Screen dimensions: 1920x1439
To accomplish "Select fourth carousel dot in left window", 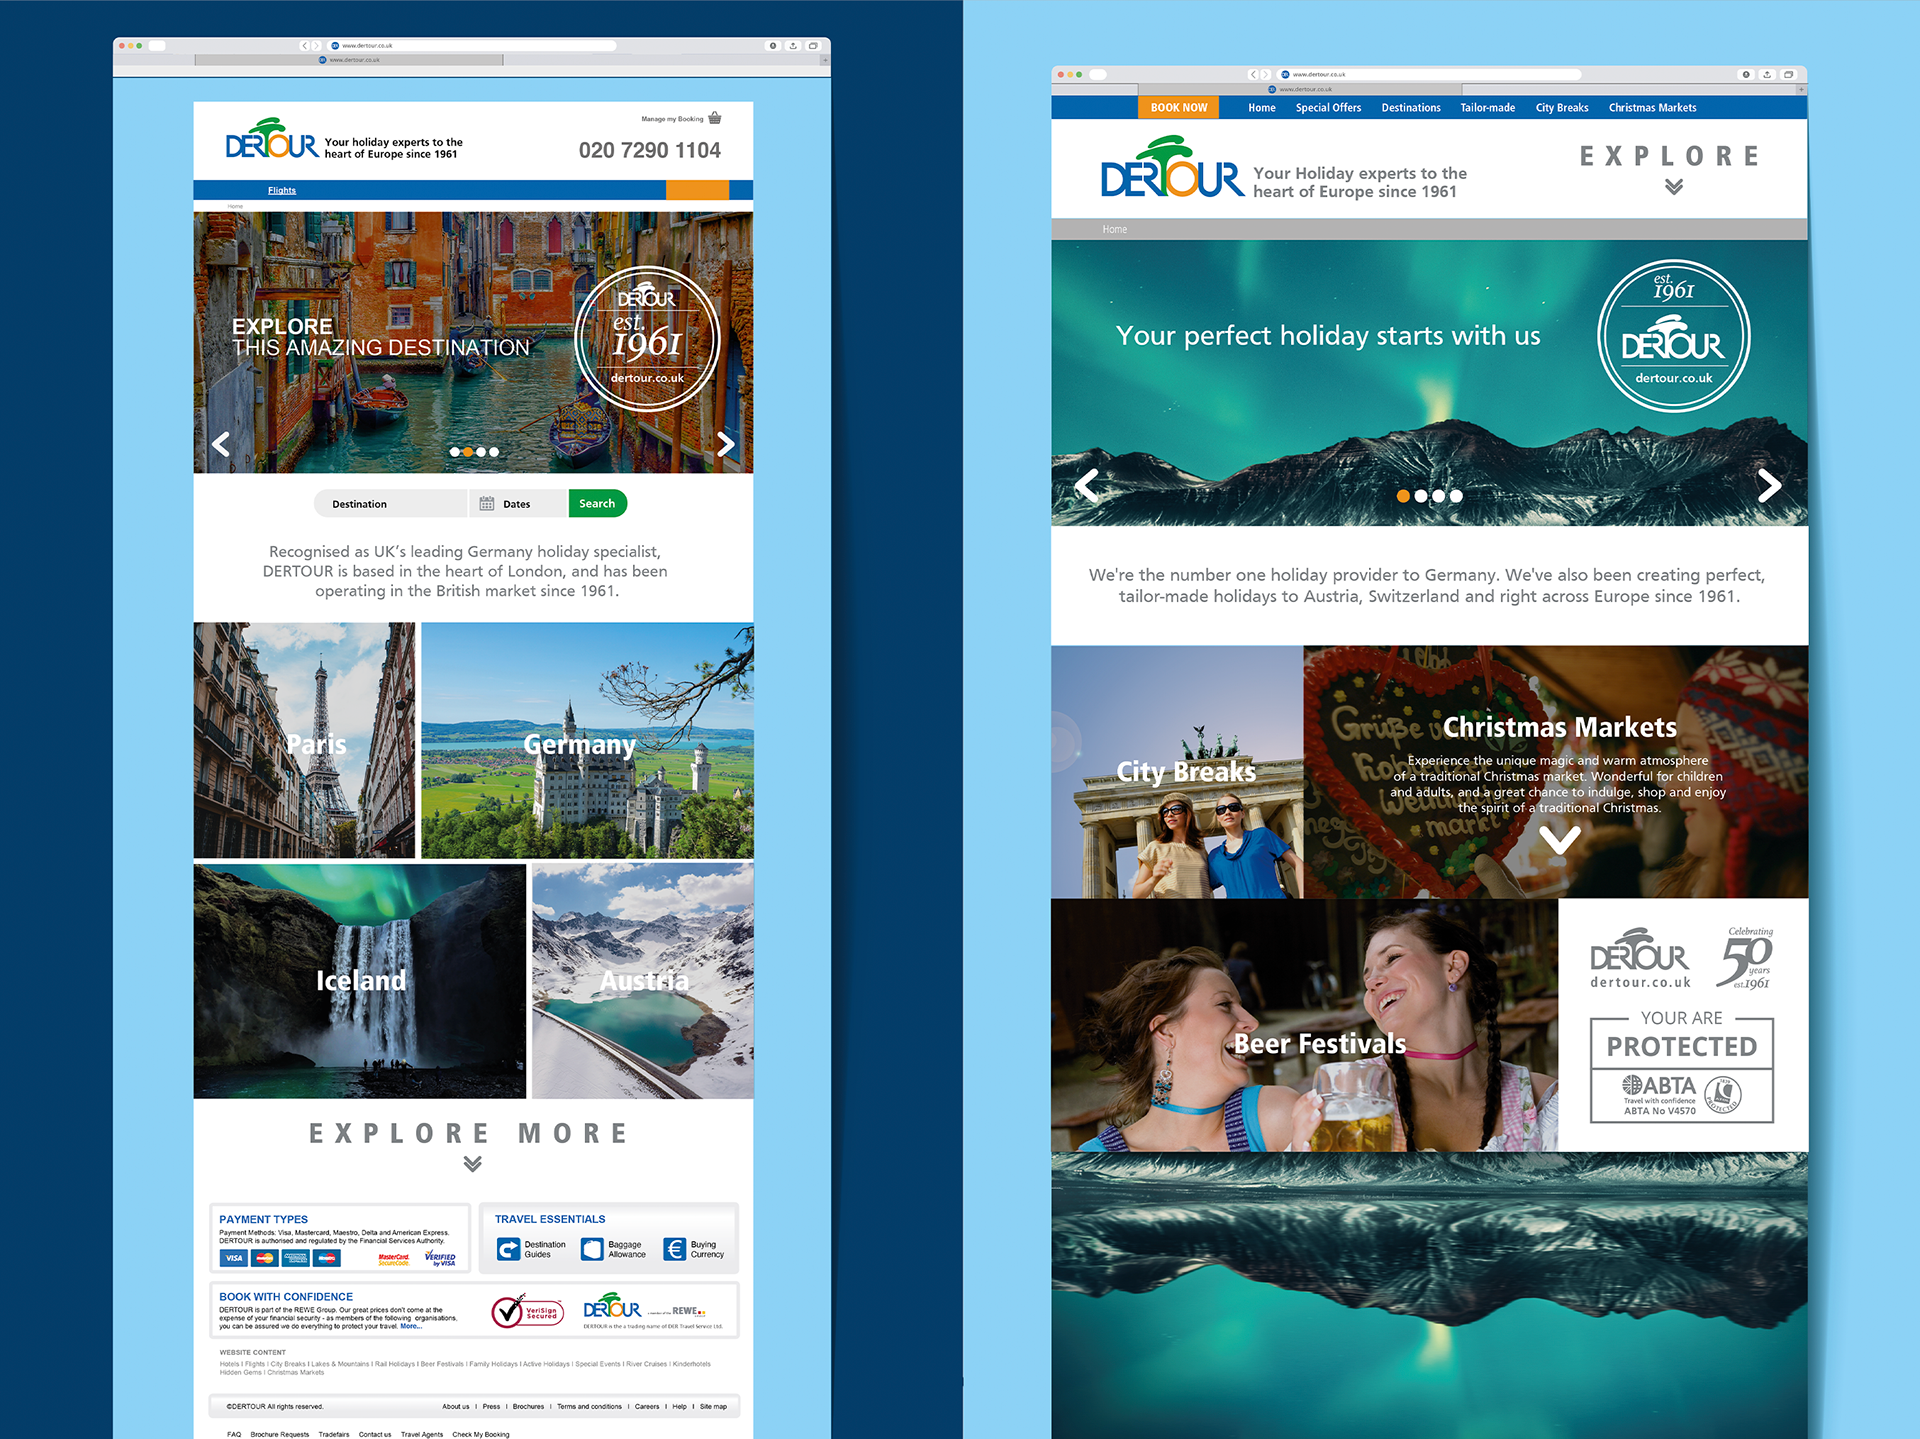I will pyautogui.click(x=494, y=452).
